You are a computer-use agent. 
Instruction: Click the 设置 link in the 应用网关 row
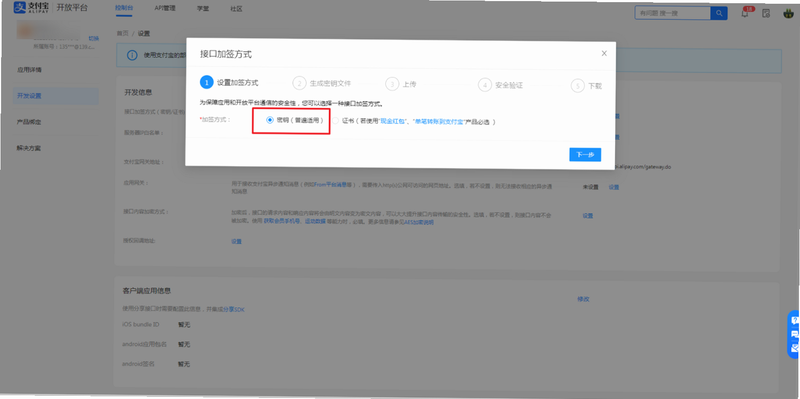pos(614,187)
